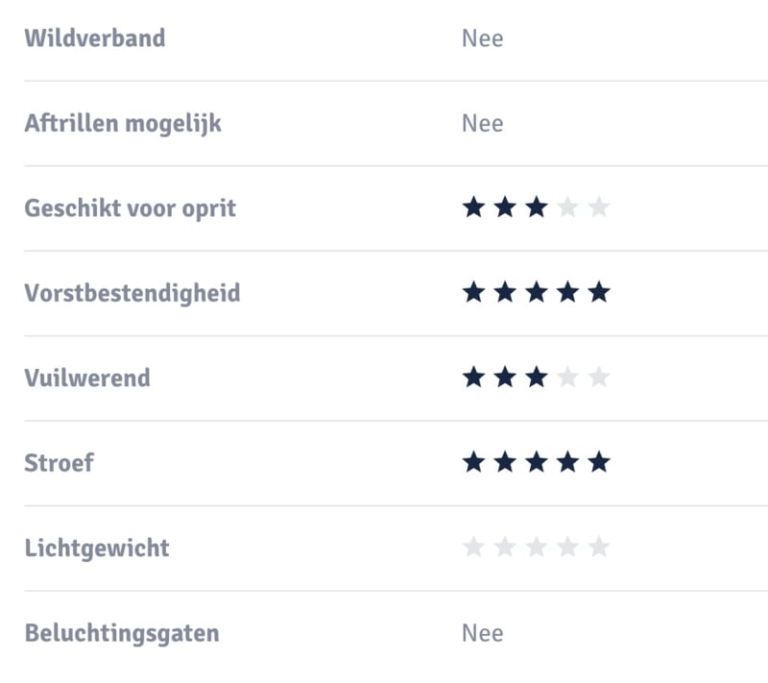Click the Nee value beside Wildverband

(482, 39)
